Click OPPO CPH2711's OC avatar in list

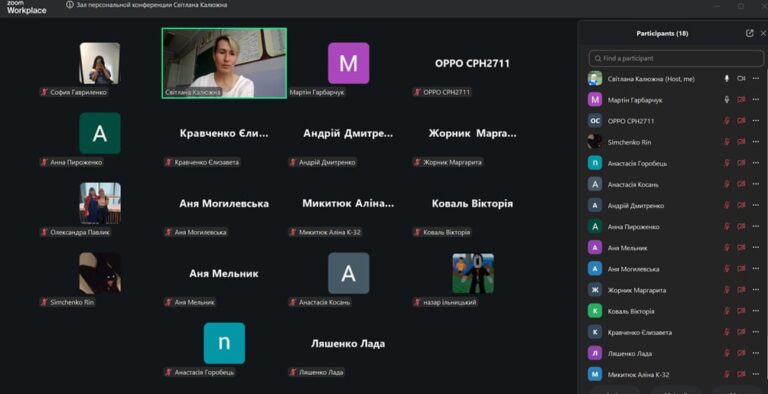click(x=595, y=121)
